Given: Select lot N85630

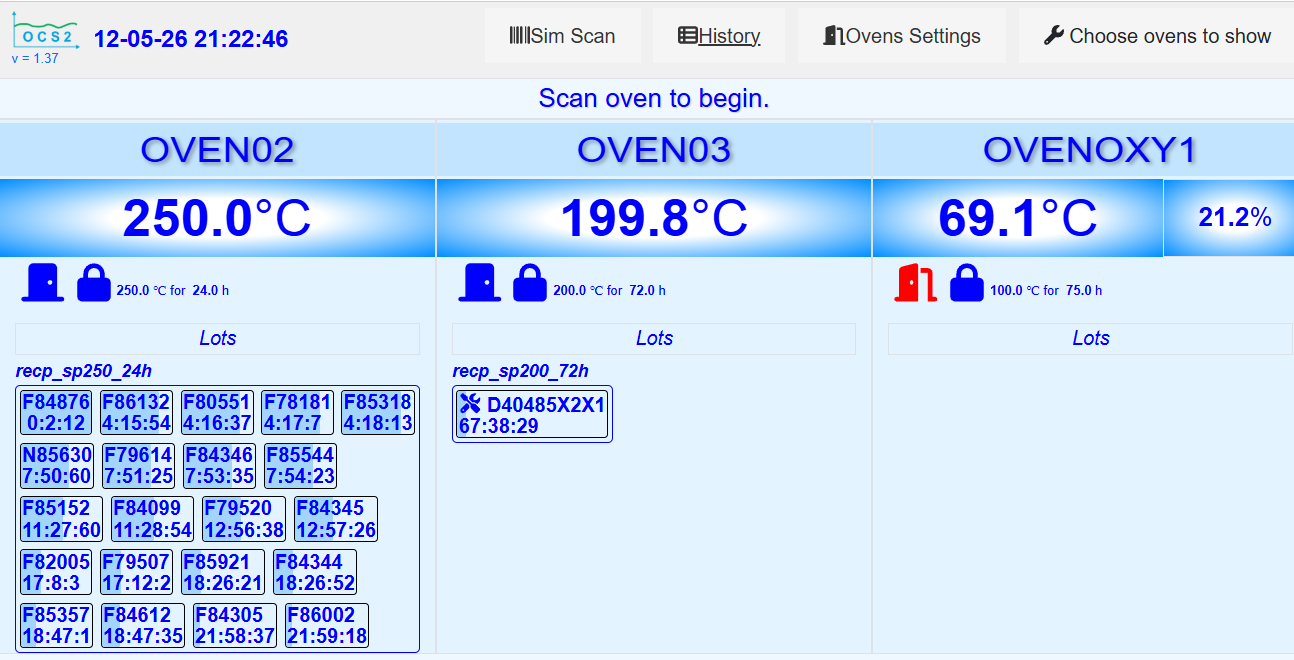Looking at the screenshot, I should click(x=57, y=465).
